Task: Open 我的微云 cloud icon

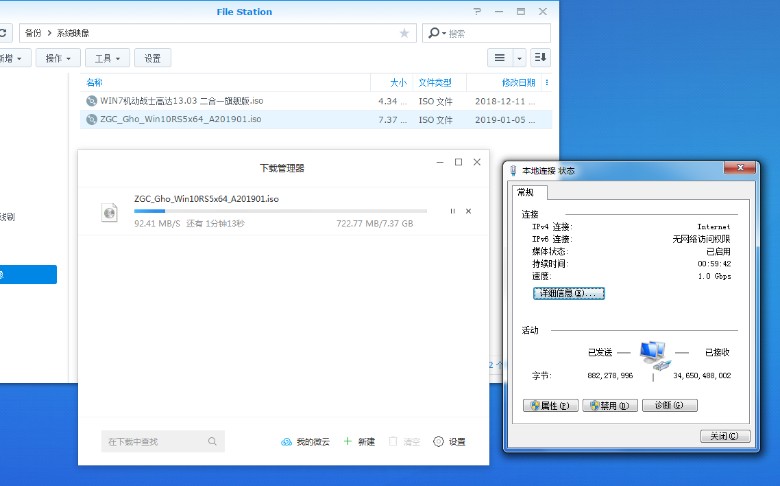Action: click(x=286, y=441)
